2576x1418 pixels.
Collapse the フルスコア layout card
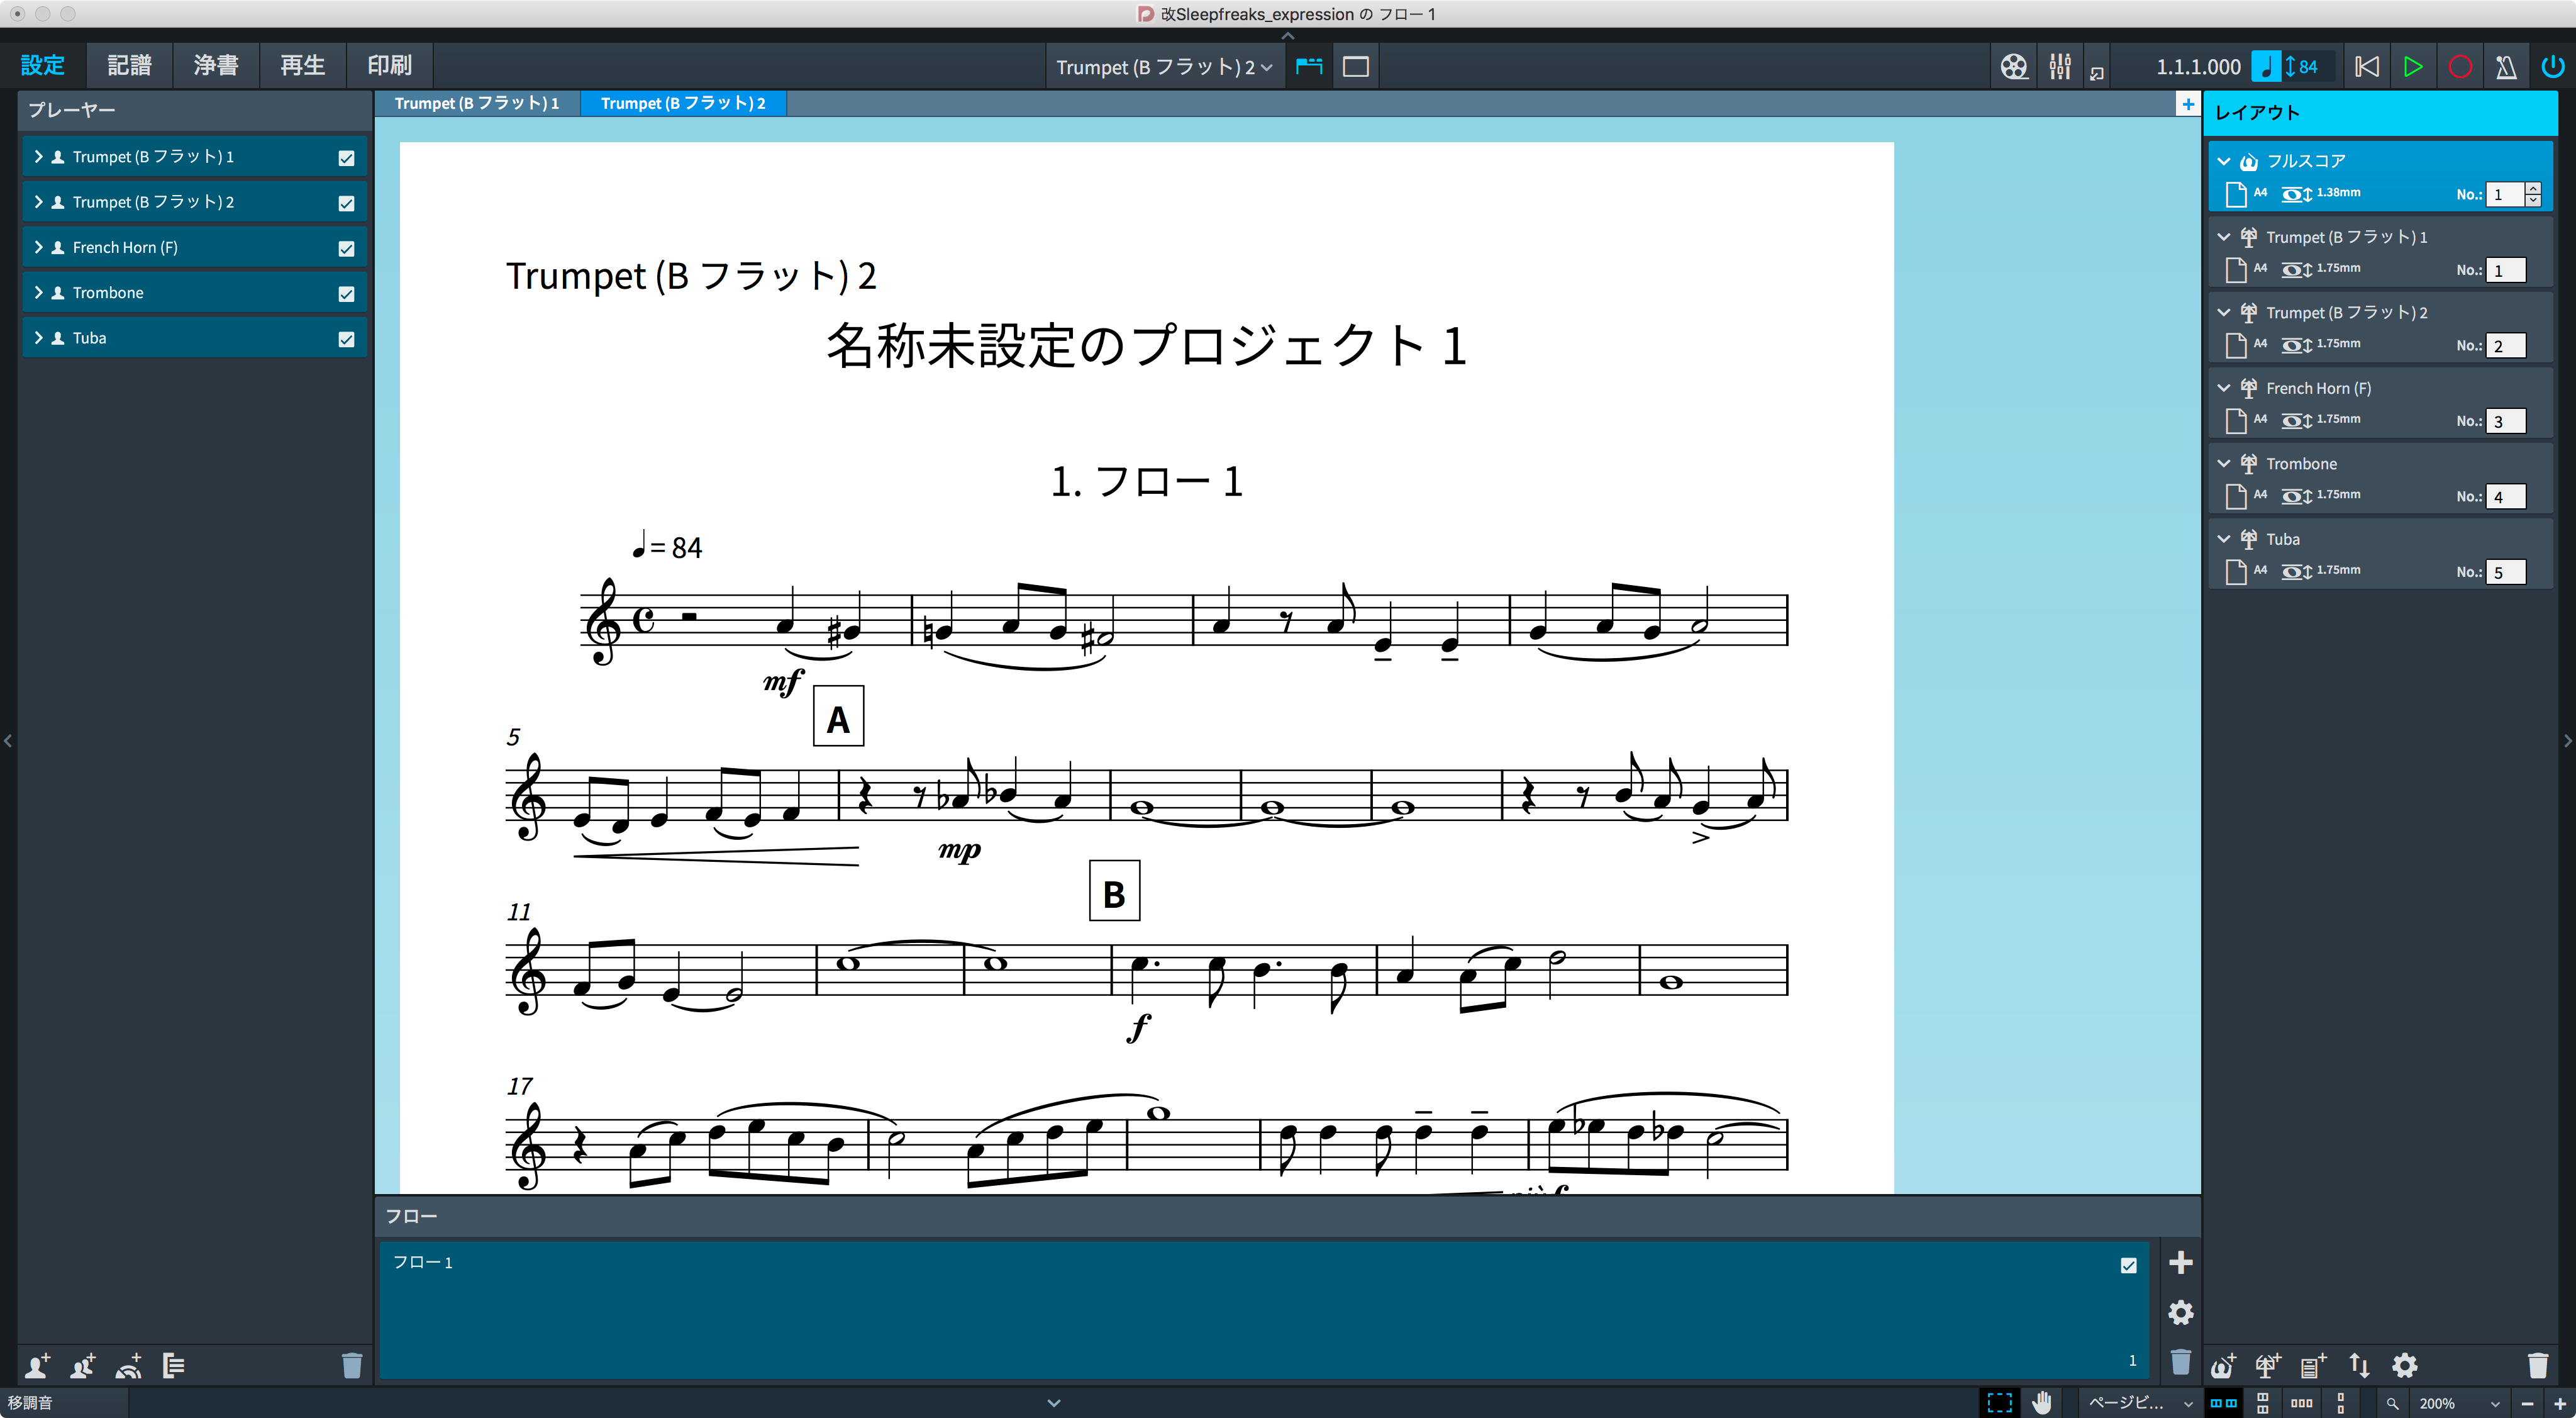point(2224,161)
